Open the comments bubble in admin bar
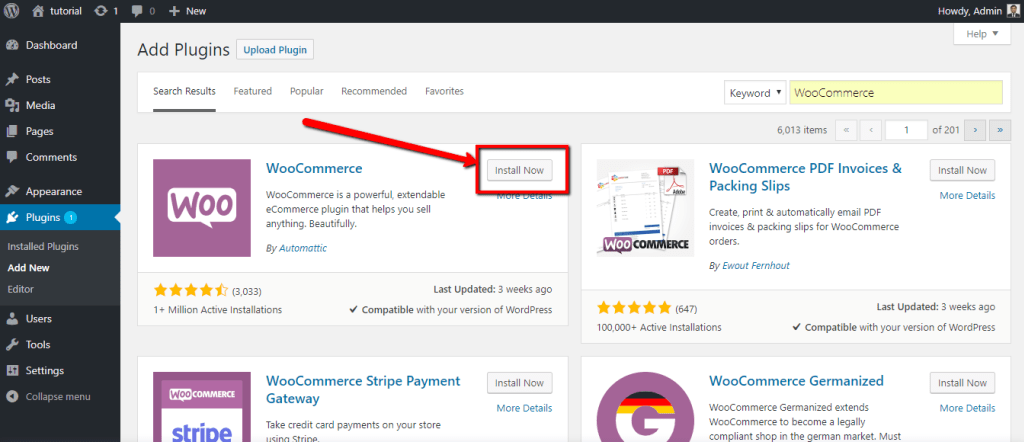Image resolution: width=1024 pixels, height=442 pixels. click(136, 11)
